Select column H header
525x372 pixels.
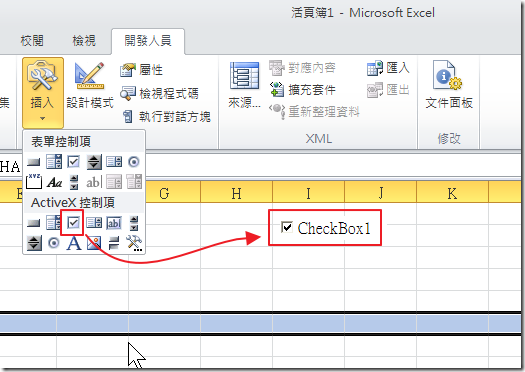coord(236,193)
